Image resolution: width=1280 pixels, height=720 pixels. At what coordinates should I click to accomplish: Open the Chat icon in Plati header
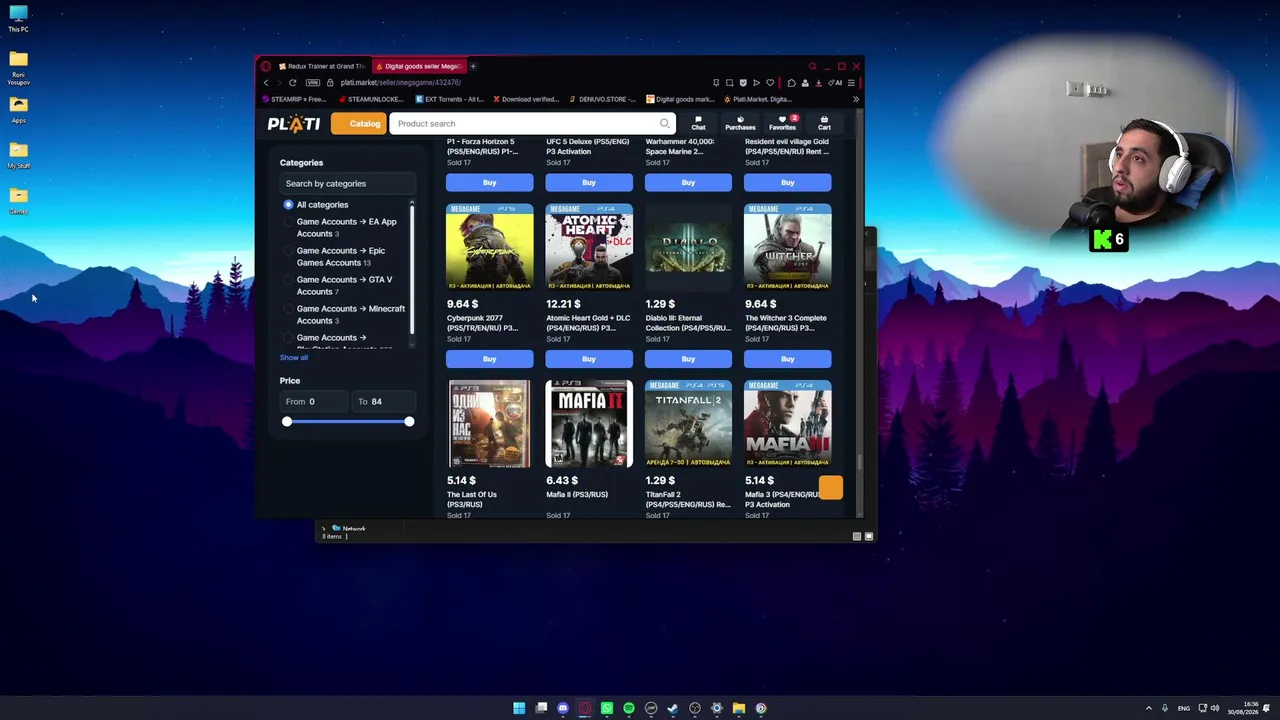coord(698,123)
